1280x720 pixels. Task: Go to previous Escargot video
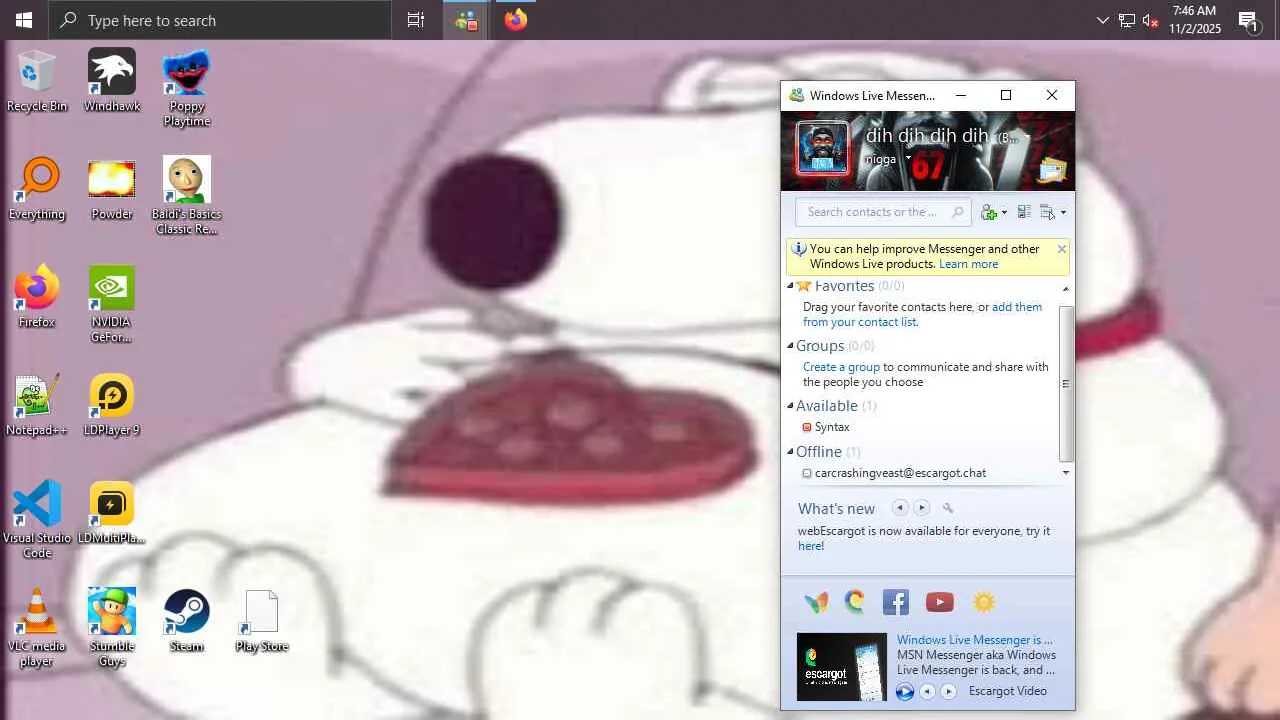click(x=927, y=691)
